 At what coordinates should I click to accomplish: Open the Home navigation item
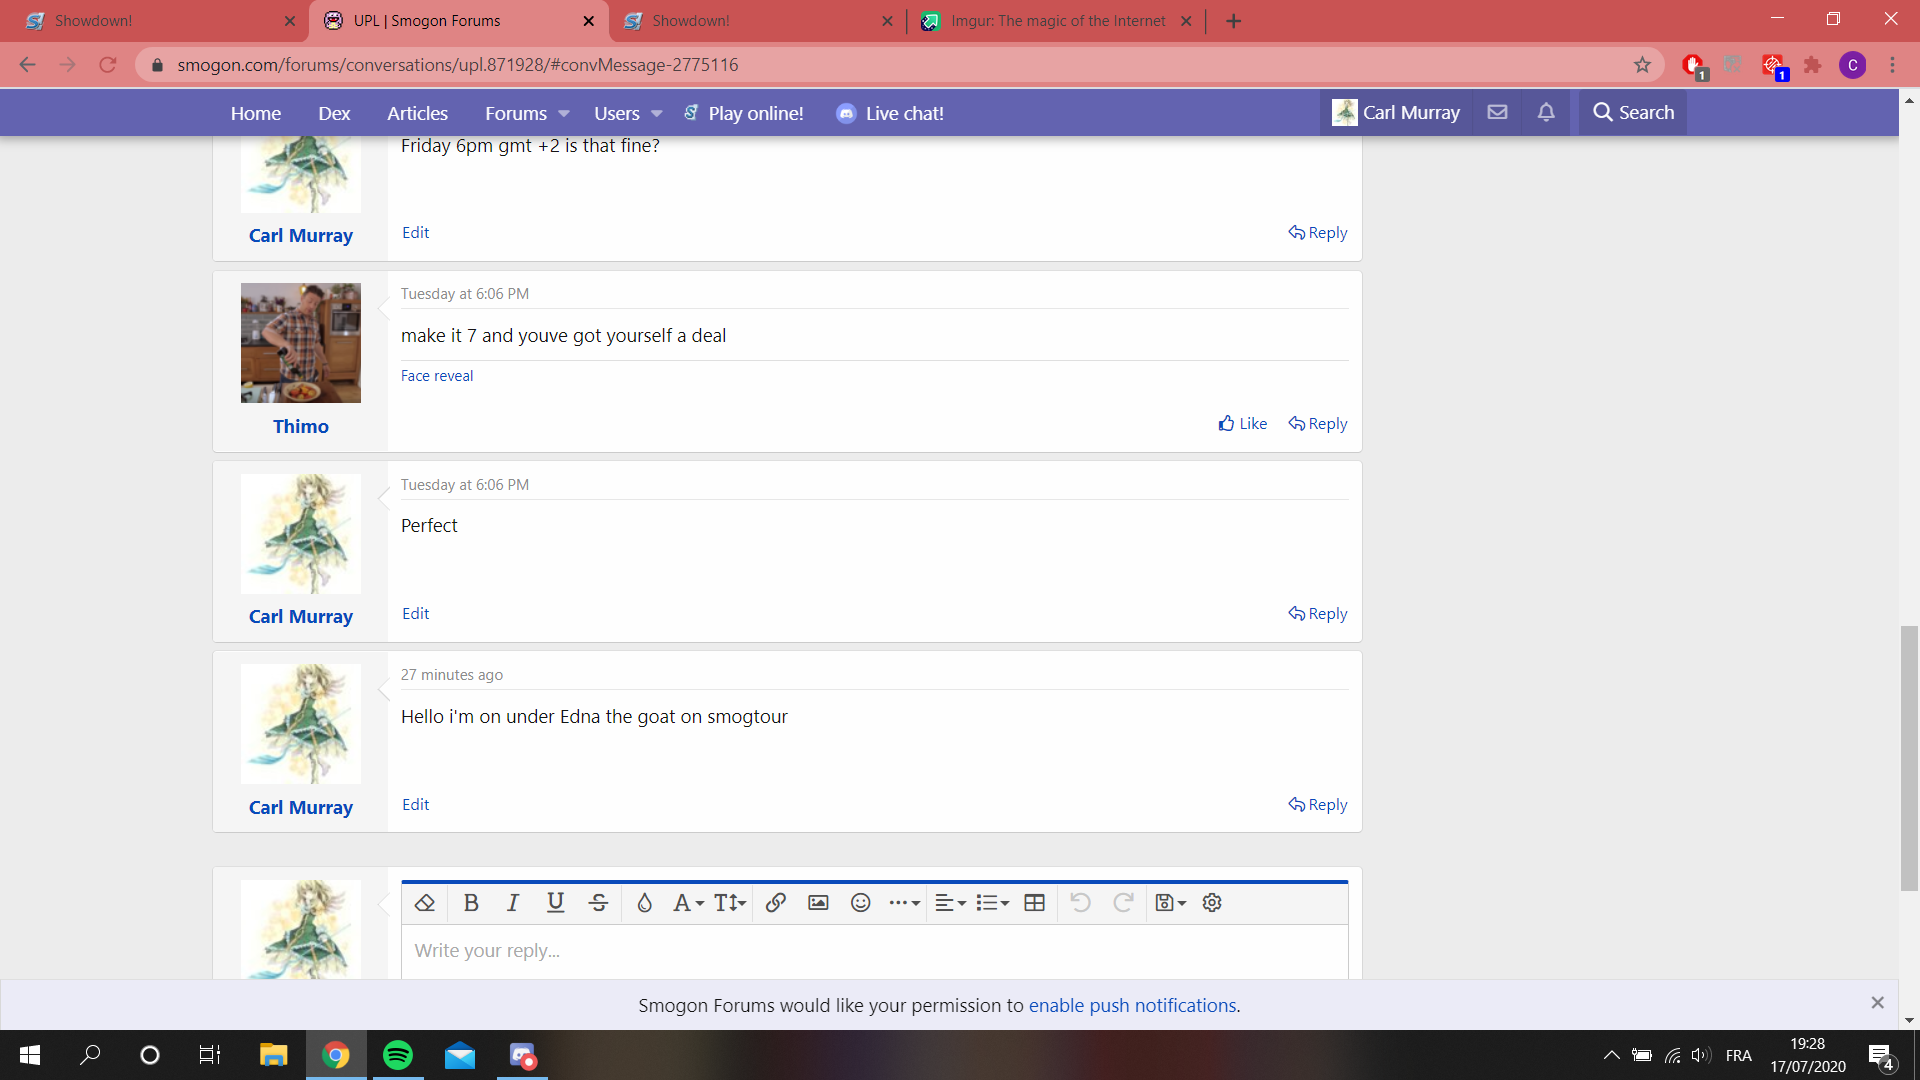tap(256, 113)
